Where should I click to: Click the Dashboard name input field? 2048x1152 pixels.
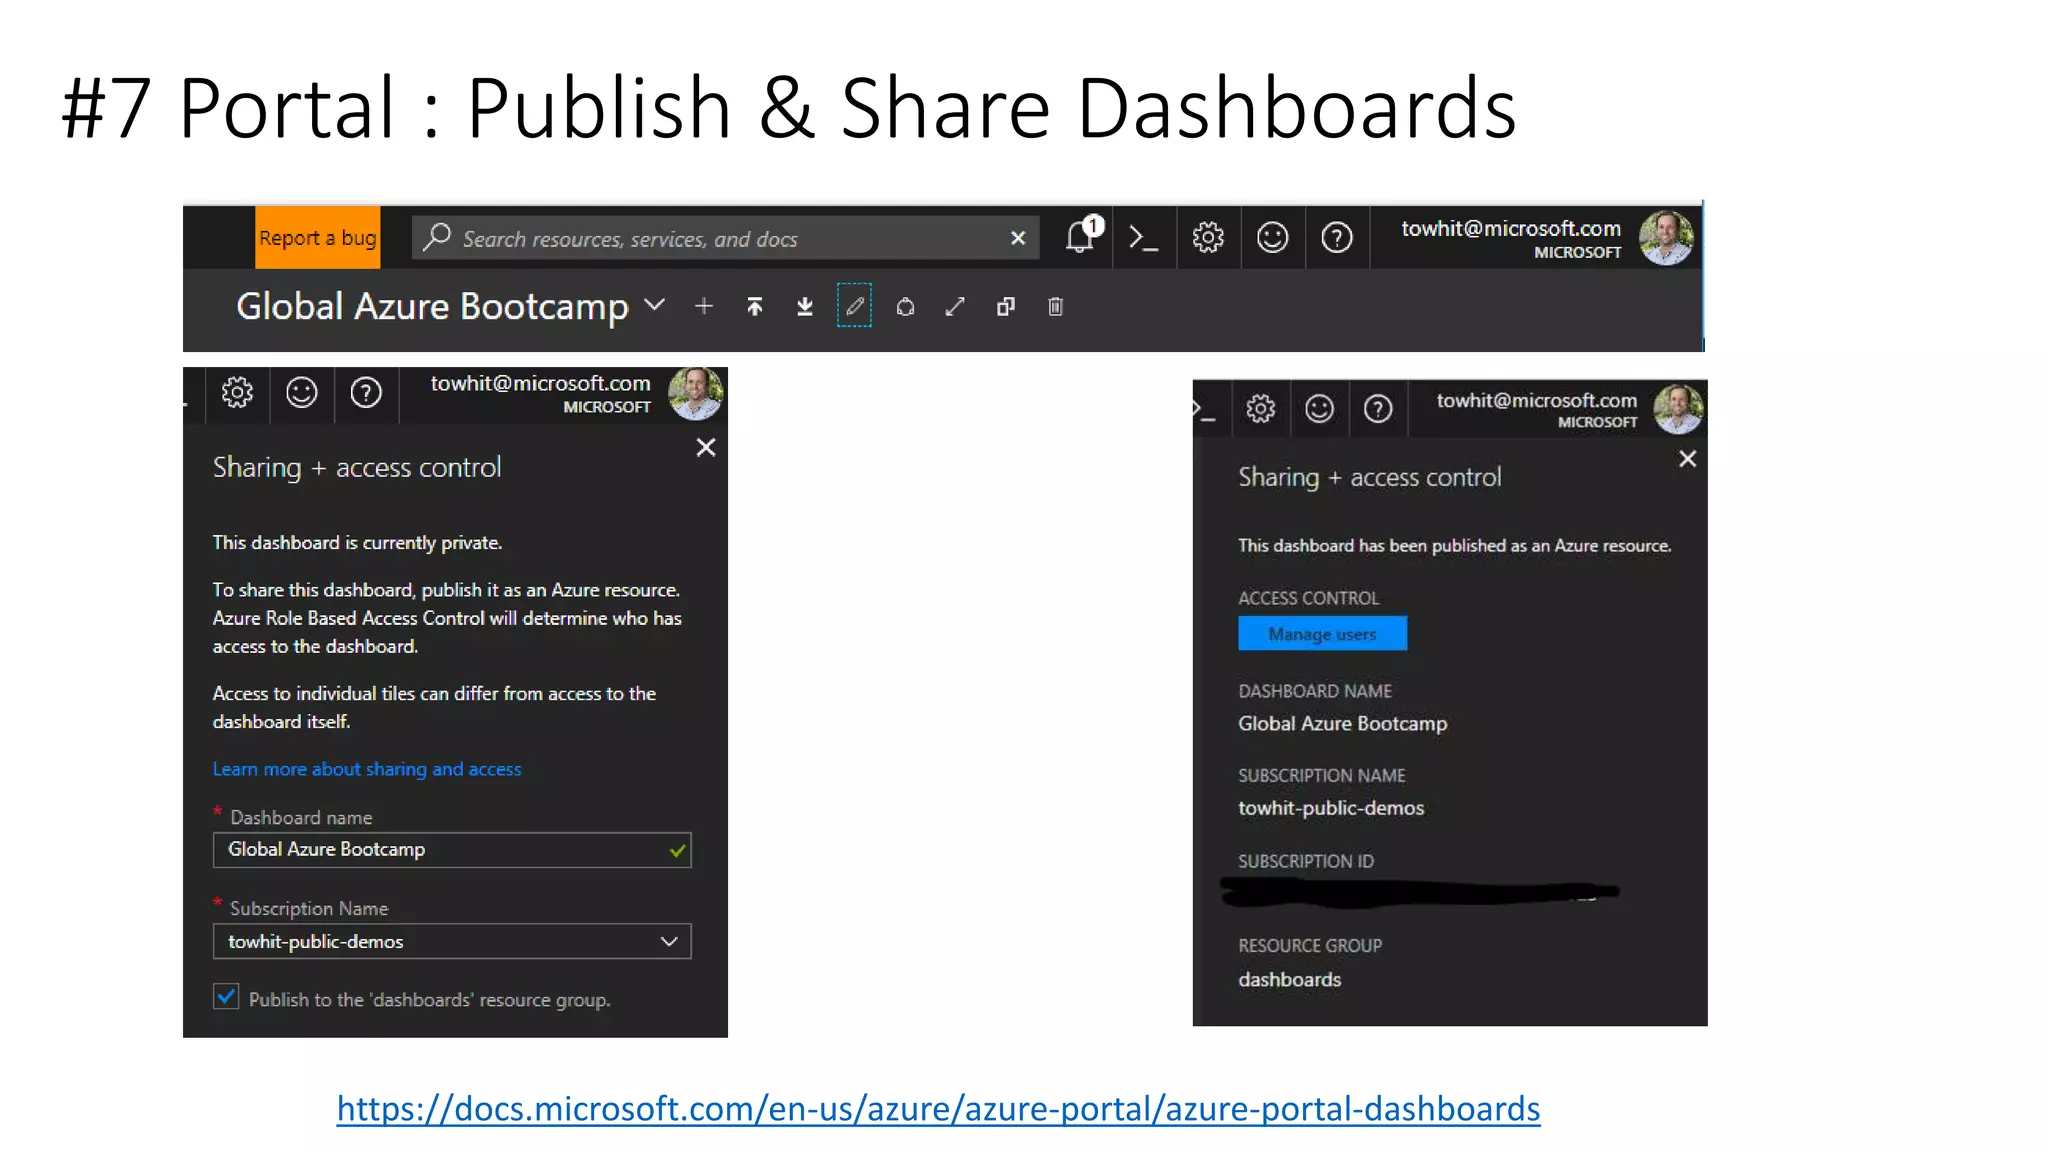pyautogui.click(x=452, y=850)
